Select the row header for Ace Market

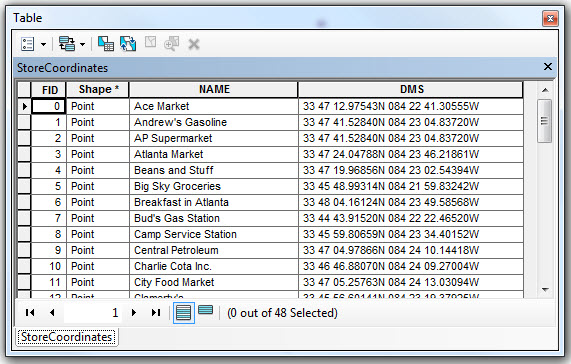click(x=24, y=106)
